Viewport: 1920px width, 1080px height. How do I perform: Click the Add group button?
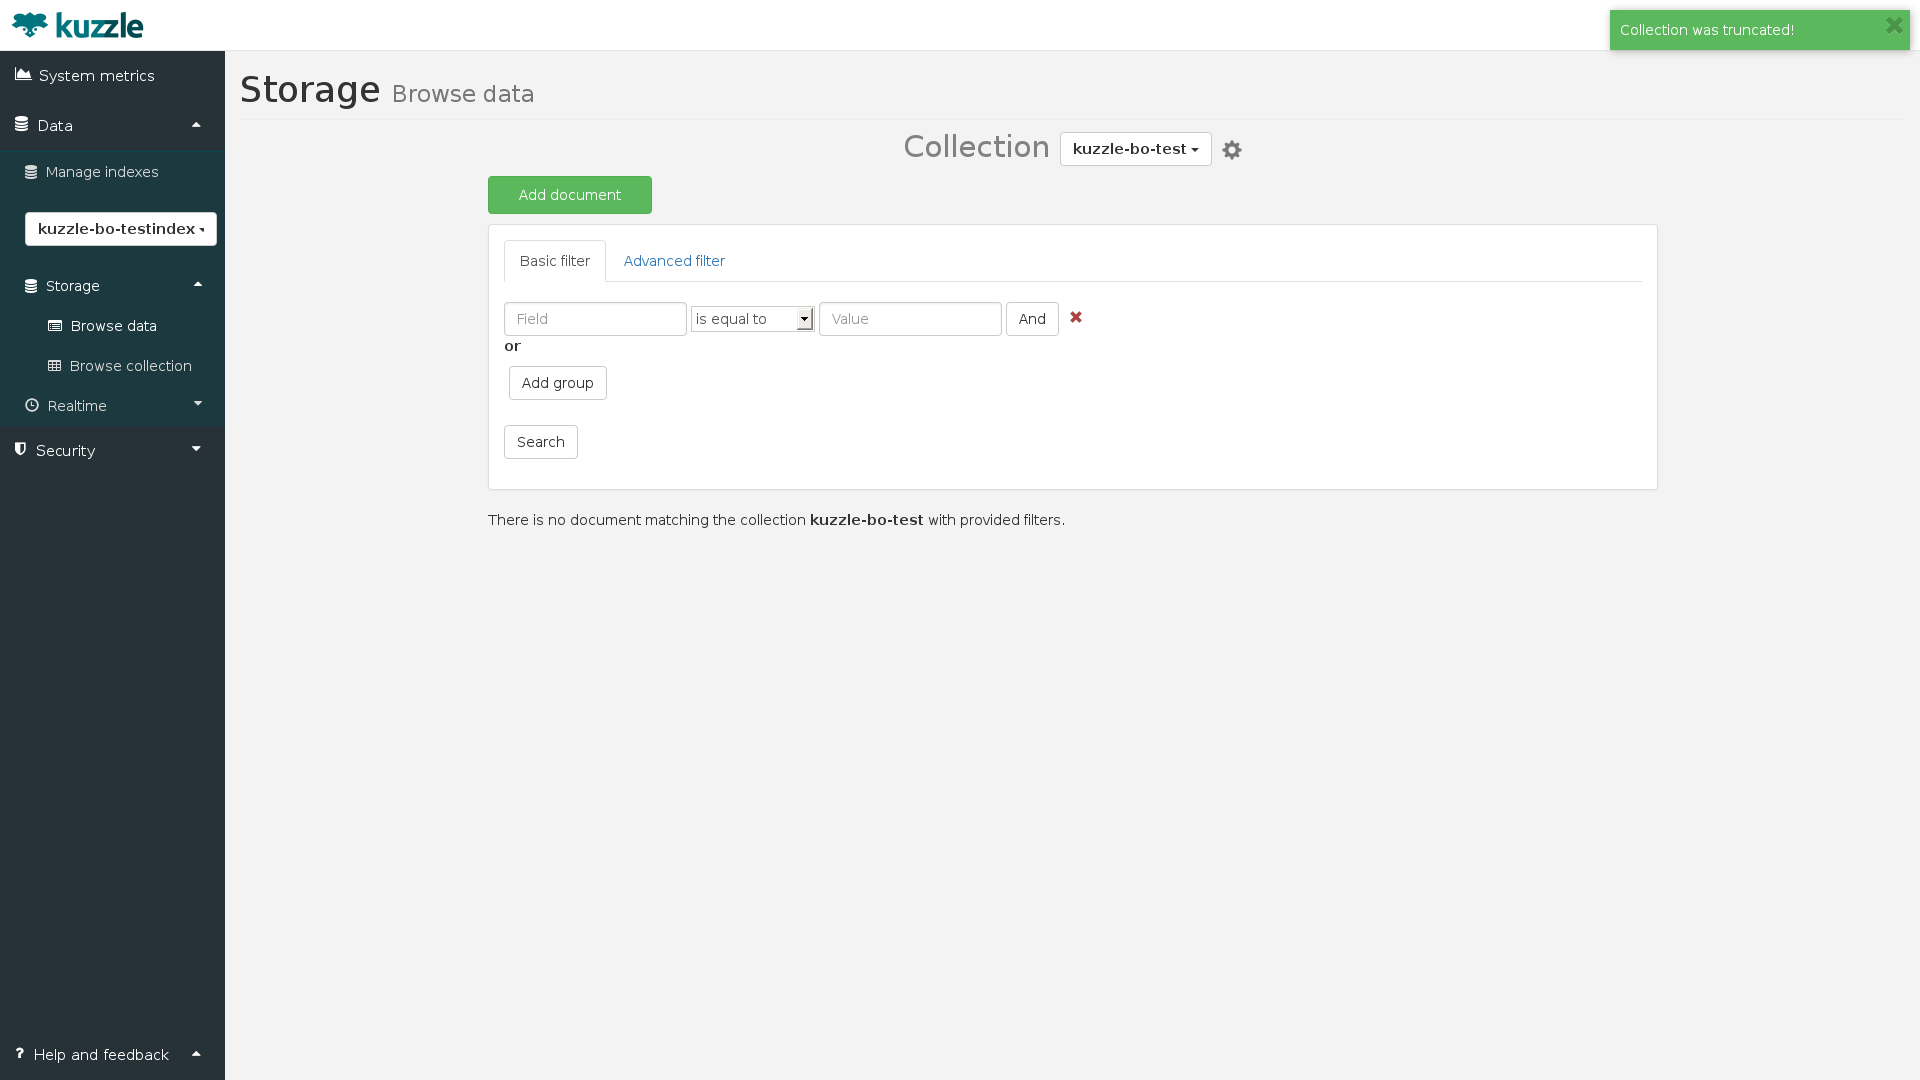558,383
